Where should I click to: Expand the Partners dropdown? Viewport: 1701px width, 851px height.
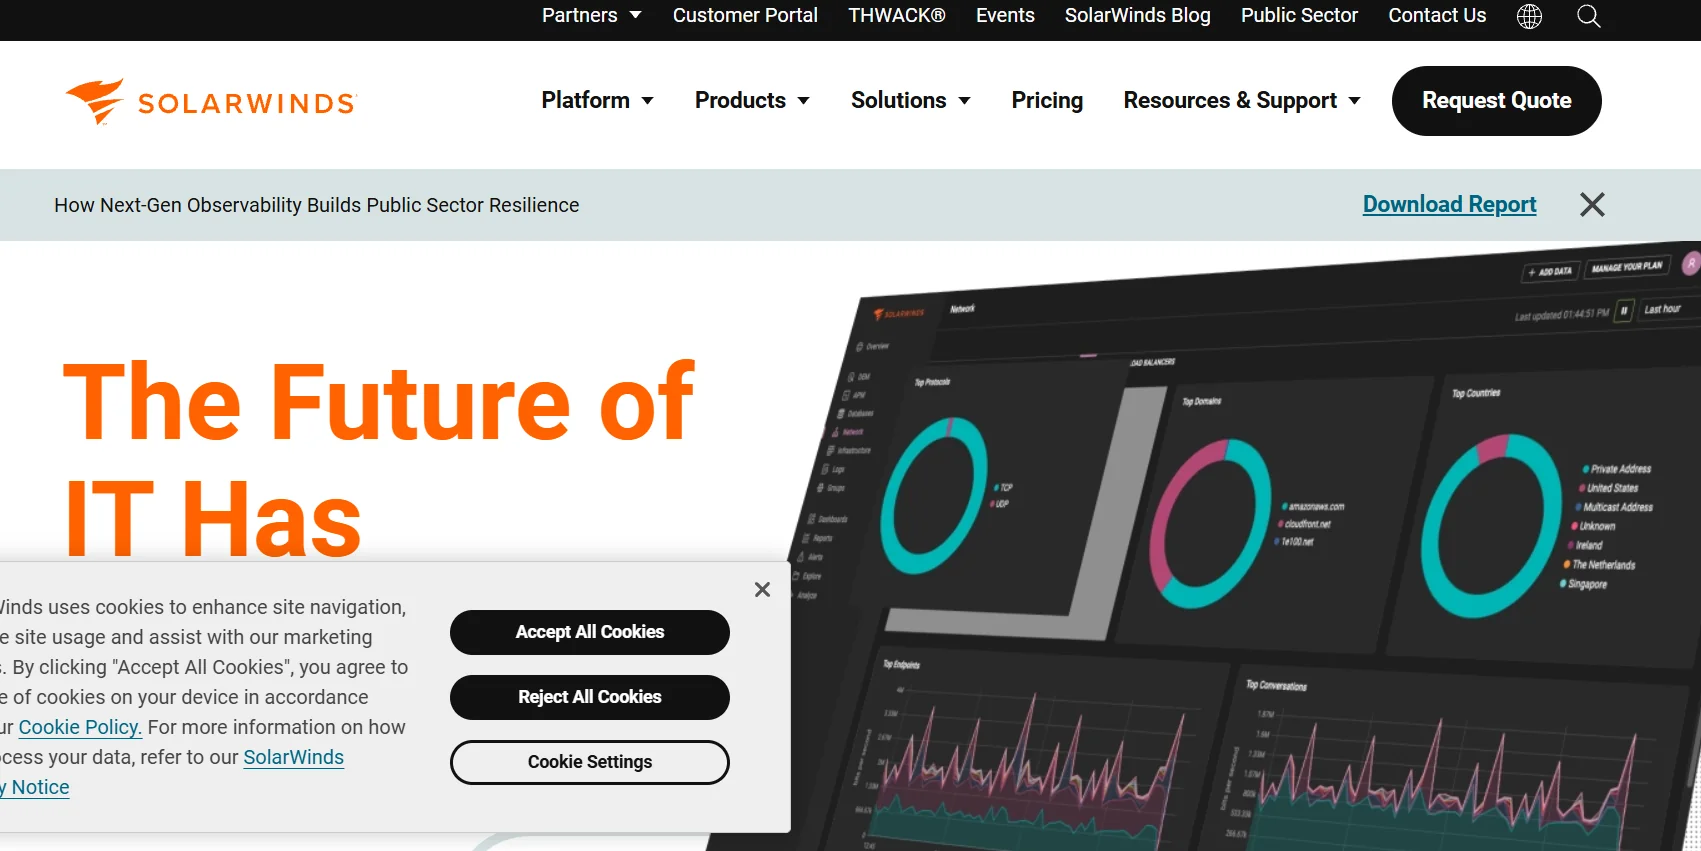(x=591, y=15)
